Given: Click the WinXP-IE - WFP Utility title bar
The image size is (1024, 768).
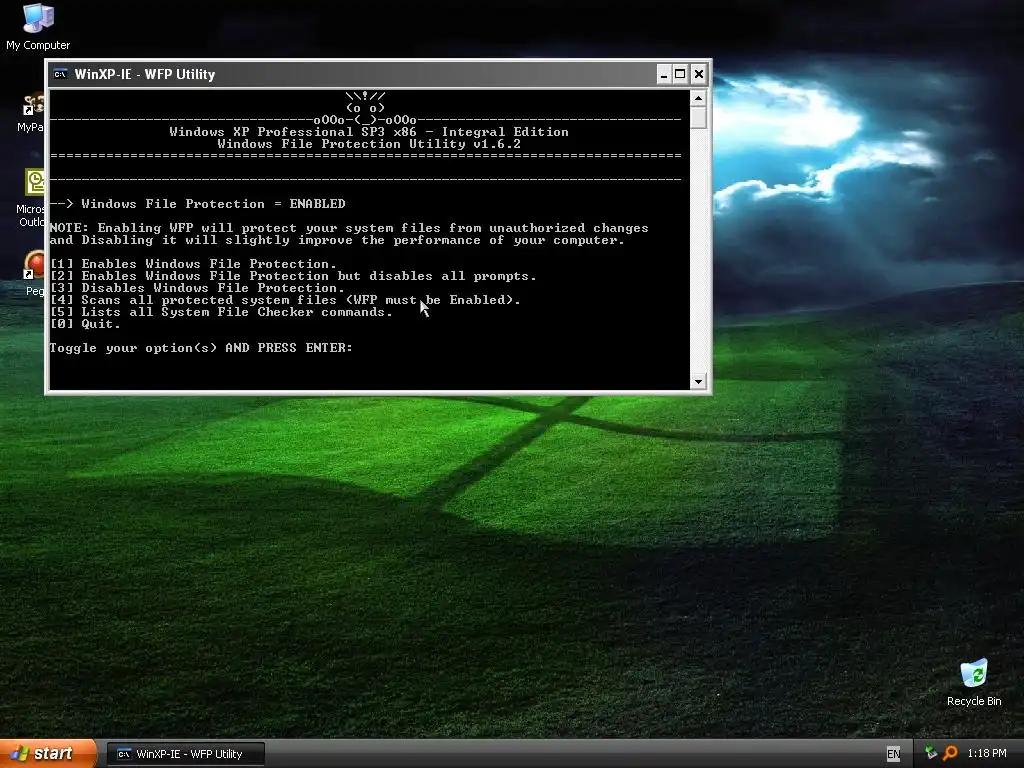Looking at the screenshot, I should click(353, 74).
